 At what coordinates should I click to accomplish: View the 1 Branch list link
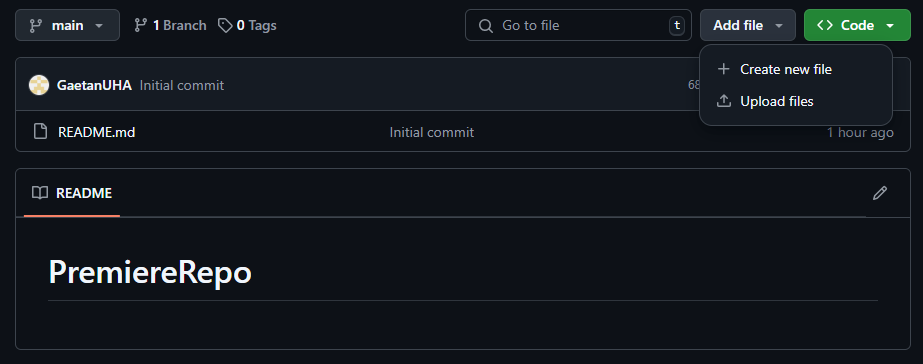click(x=170, y=25)
